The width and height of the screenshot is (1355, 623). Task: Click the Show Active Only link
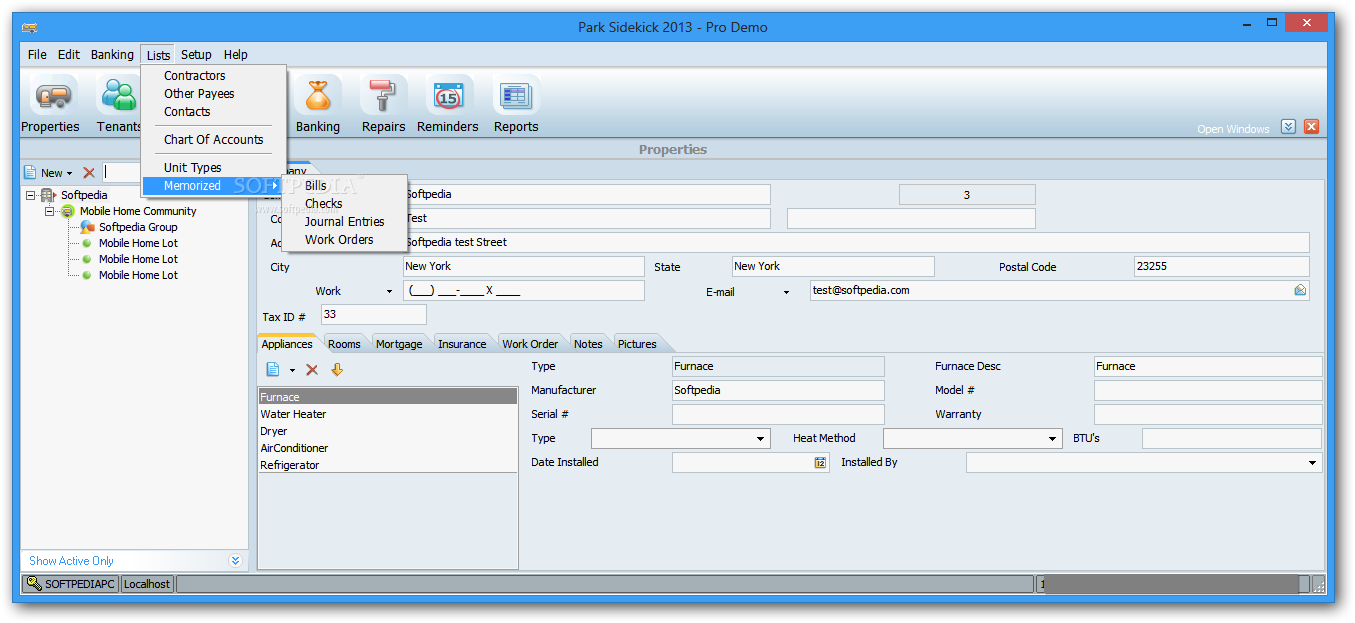click(71, 561)
